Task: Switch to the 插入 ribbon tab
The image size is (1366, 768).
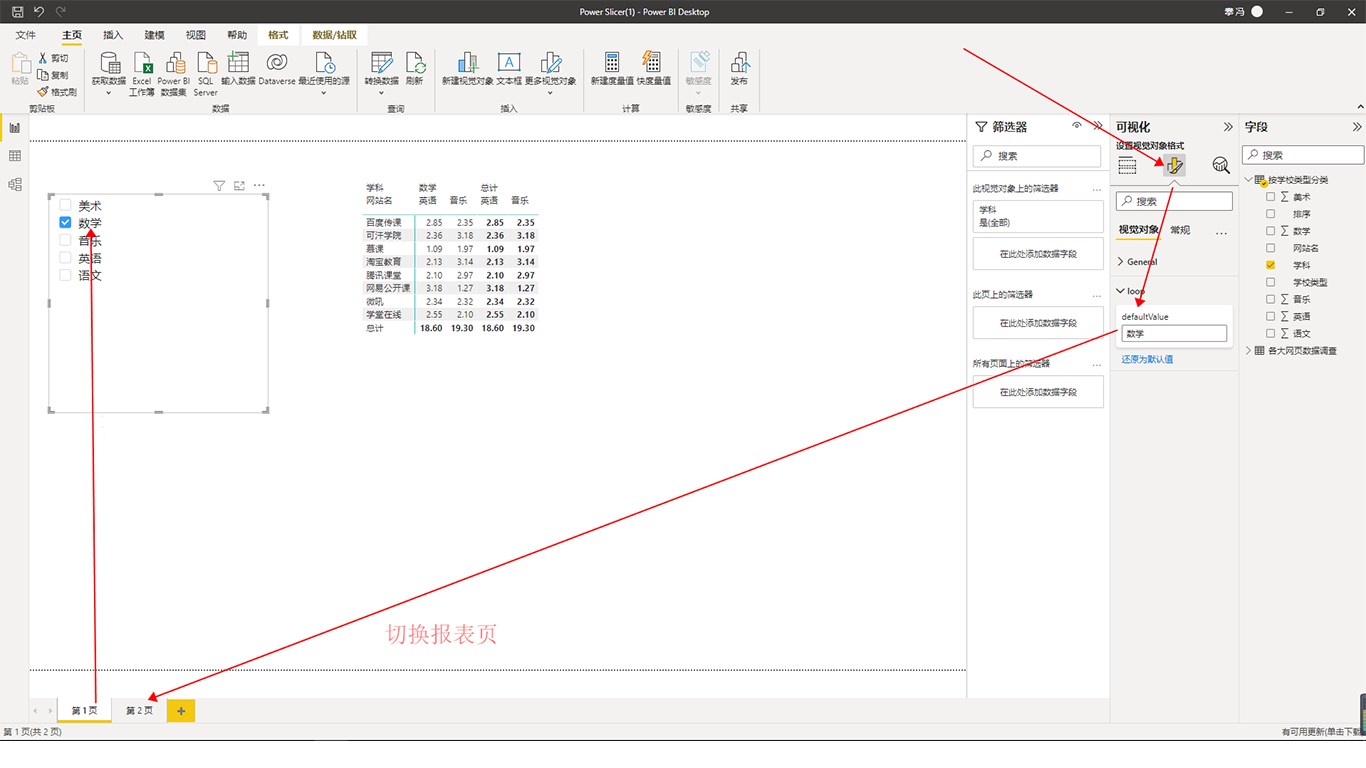Action: pyautogui.click(x=113, y=35)
